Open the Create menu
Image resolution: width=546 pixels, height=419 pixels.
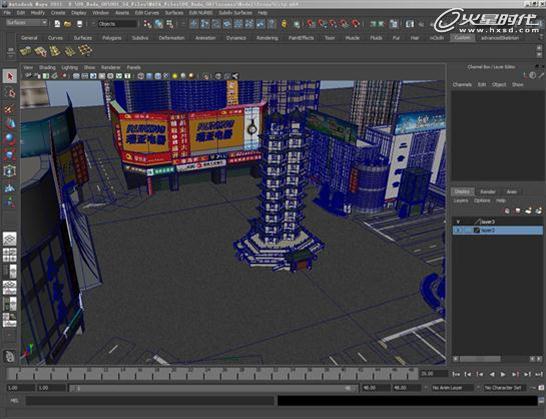[58, 13]
